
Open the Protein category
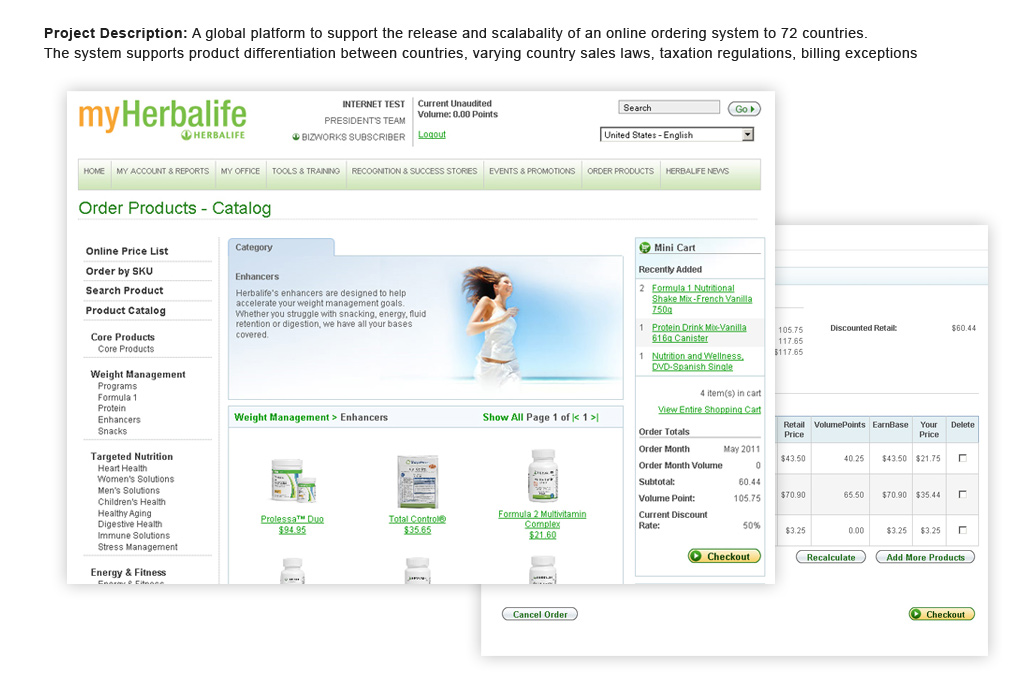click(x=112, y=409)
